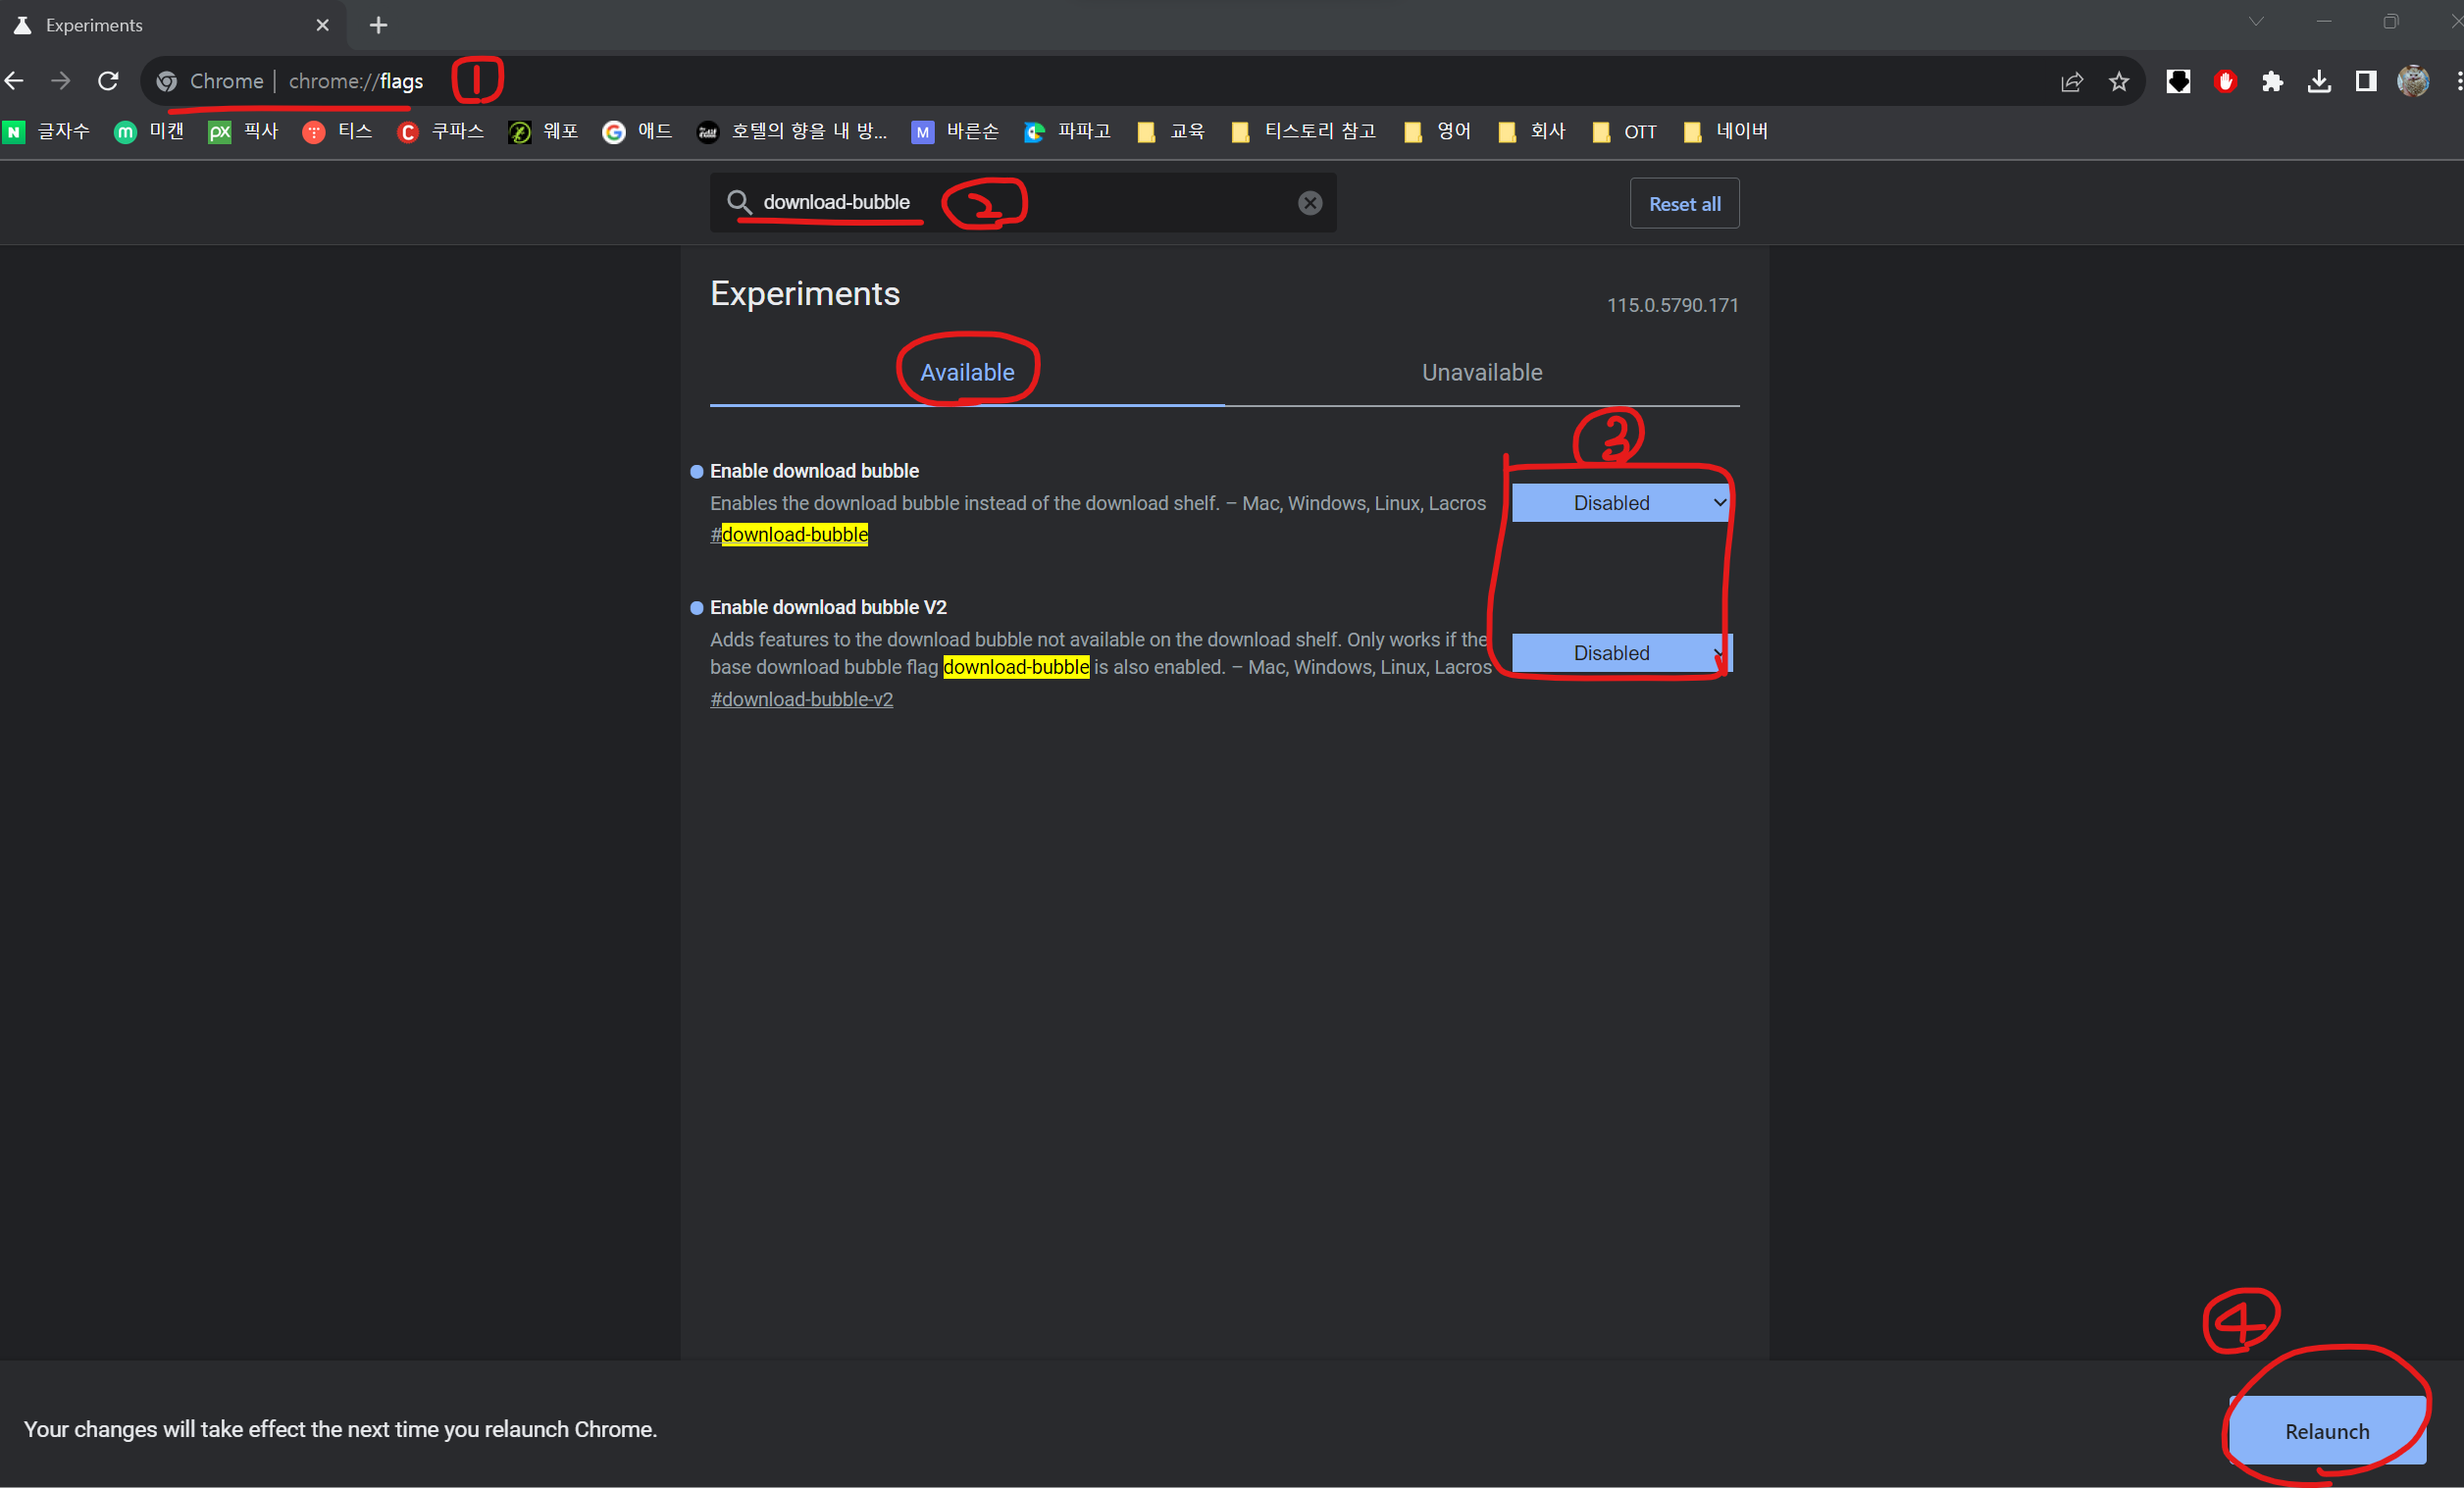Screen dimensions: 2464x1489
Task: Expand the download bubble V2 dropdown
Action: (x=1620, y=653)
